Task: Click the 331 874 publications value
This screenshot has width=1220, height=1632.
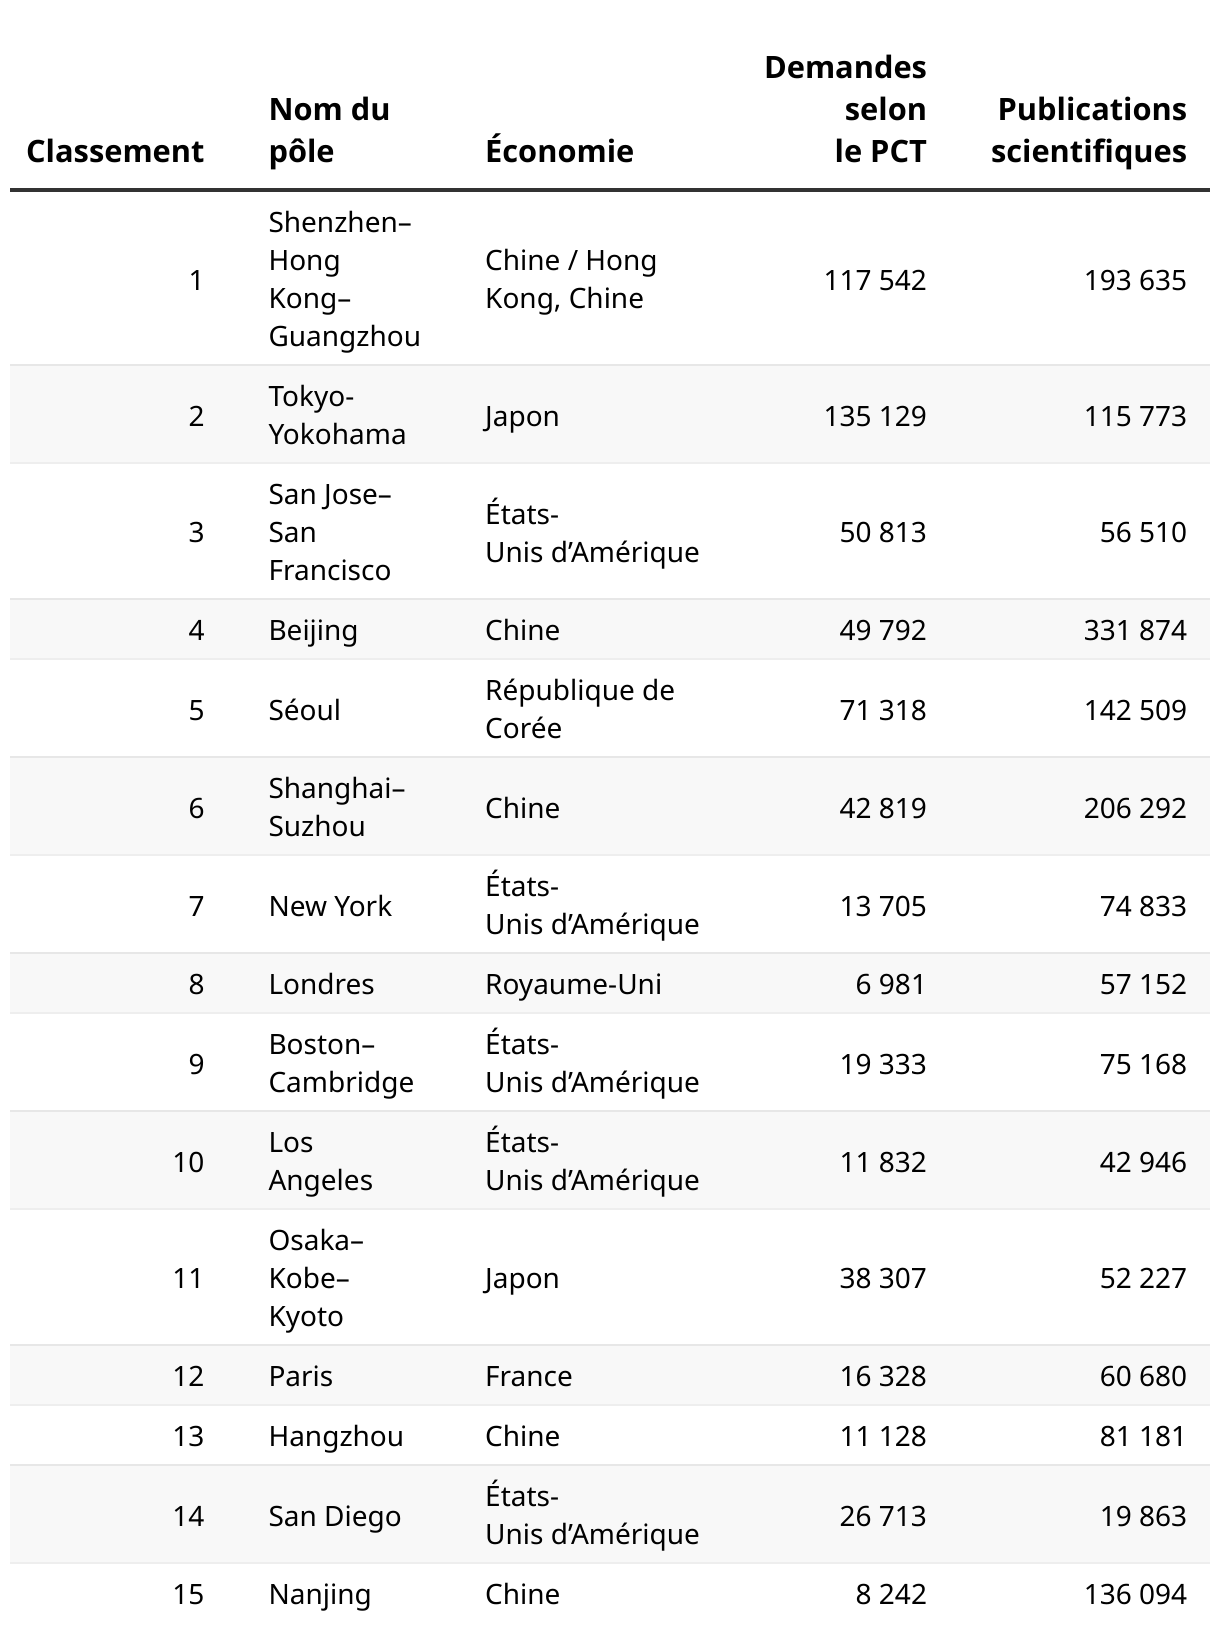Action: [x=1134, y=630]
